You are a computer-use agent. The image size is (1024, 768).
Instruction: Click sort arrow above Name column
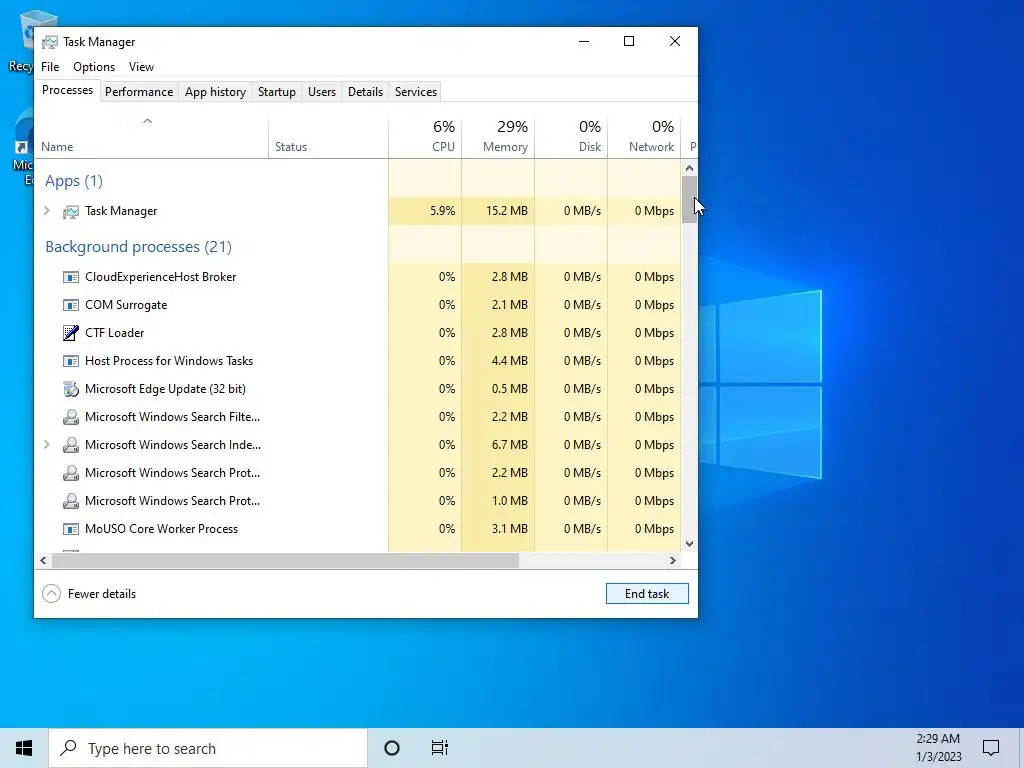click(148, 121)
